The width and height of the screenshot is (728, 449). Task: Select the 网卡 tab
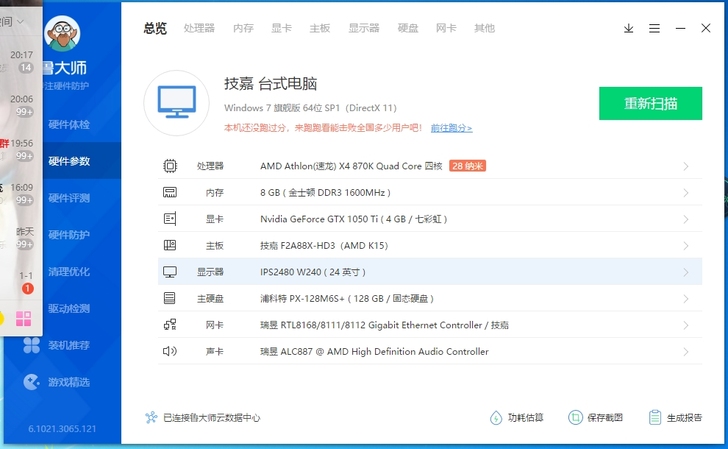446,28
